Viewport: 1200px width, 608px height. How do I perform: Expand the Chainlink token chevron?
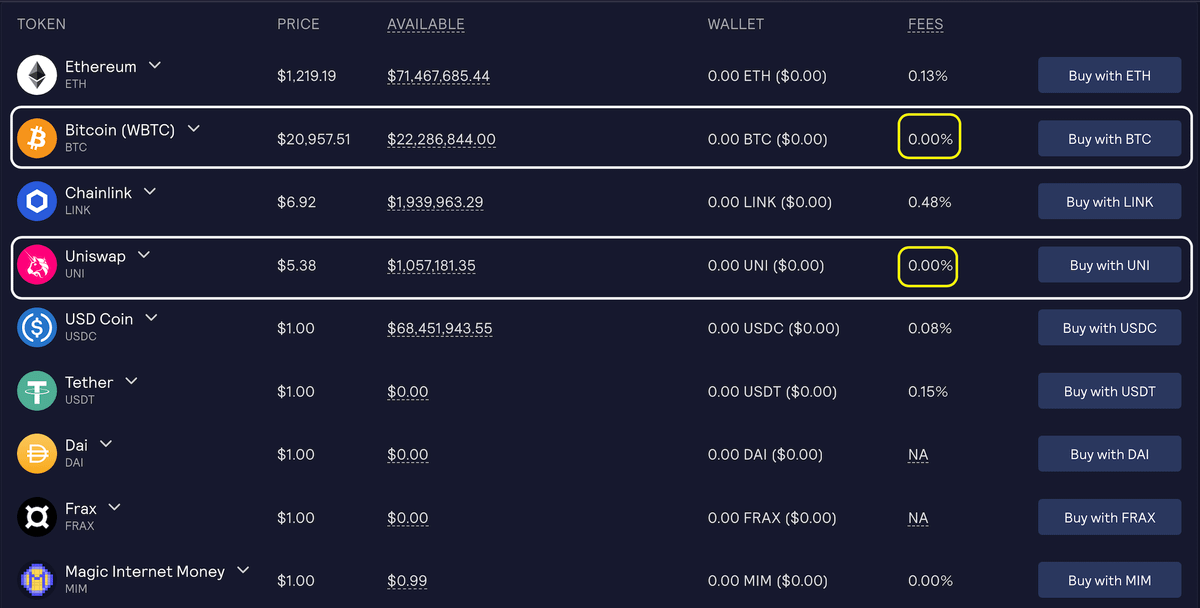(150, 192)
